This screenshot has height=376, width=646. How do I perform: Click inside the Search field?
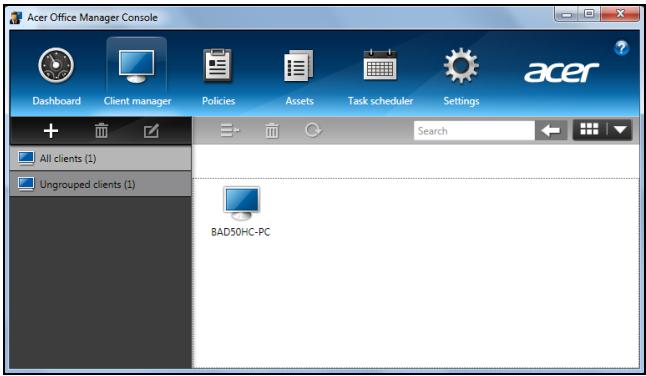pyautogui.click(x=474, y=131)
